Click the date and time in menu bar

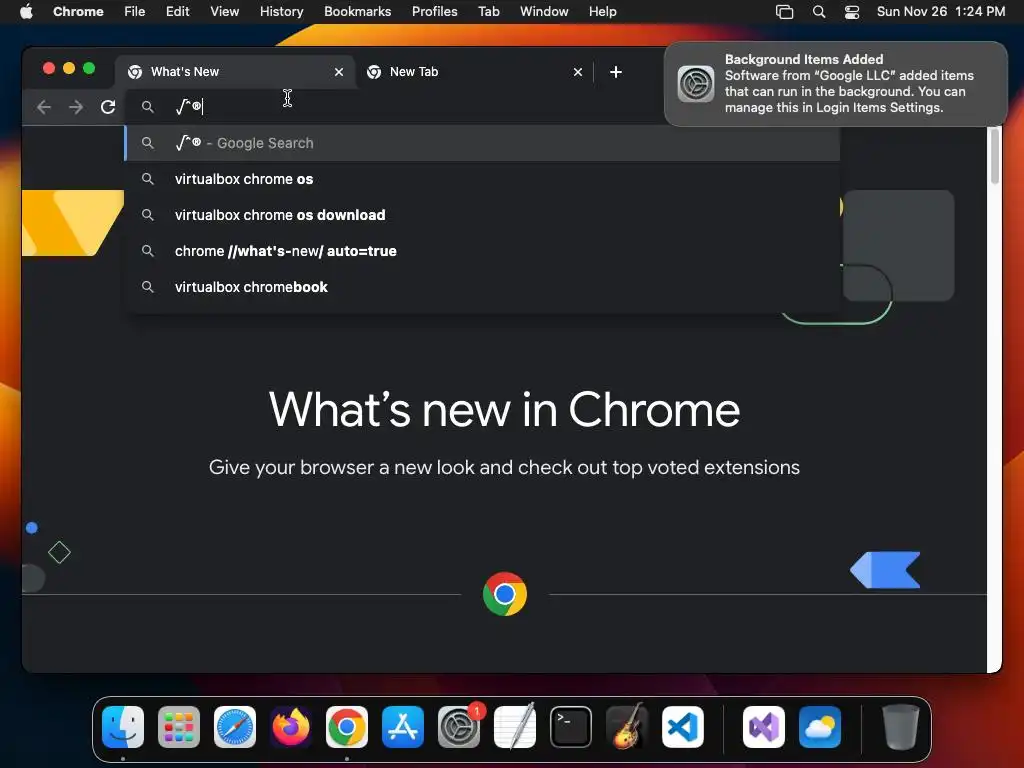pyautogui.click(x=941, y=12)
